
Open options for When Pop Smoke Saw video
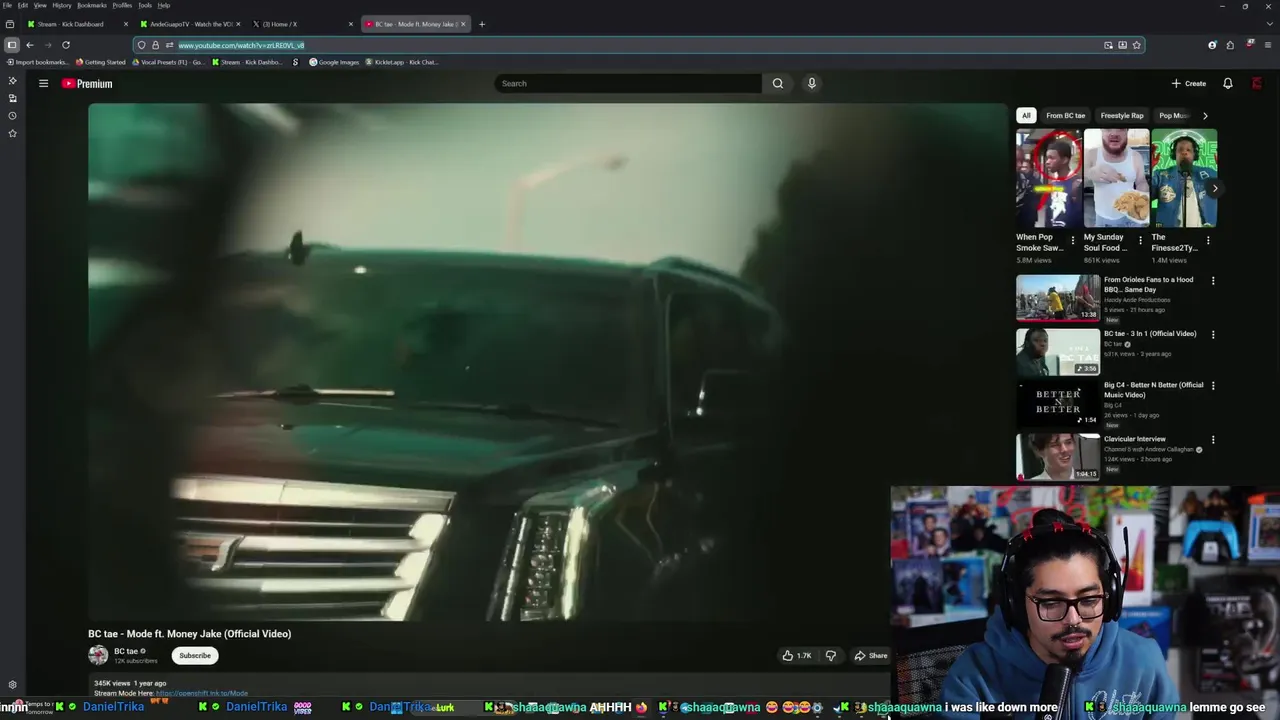tap(1073, 240)
